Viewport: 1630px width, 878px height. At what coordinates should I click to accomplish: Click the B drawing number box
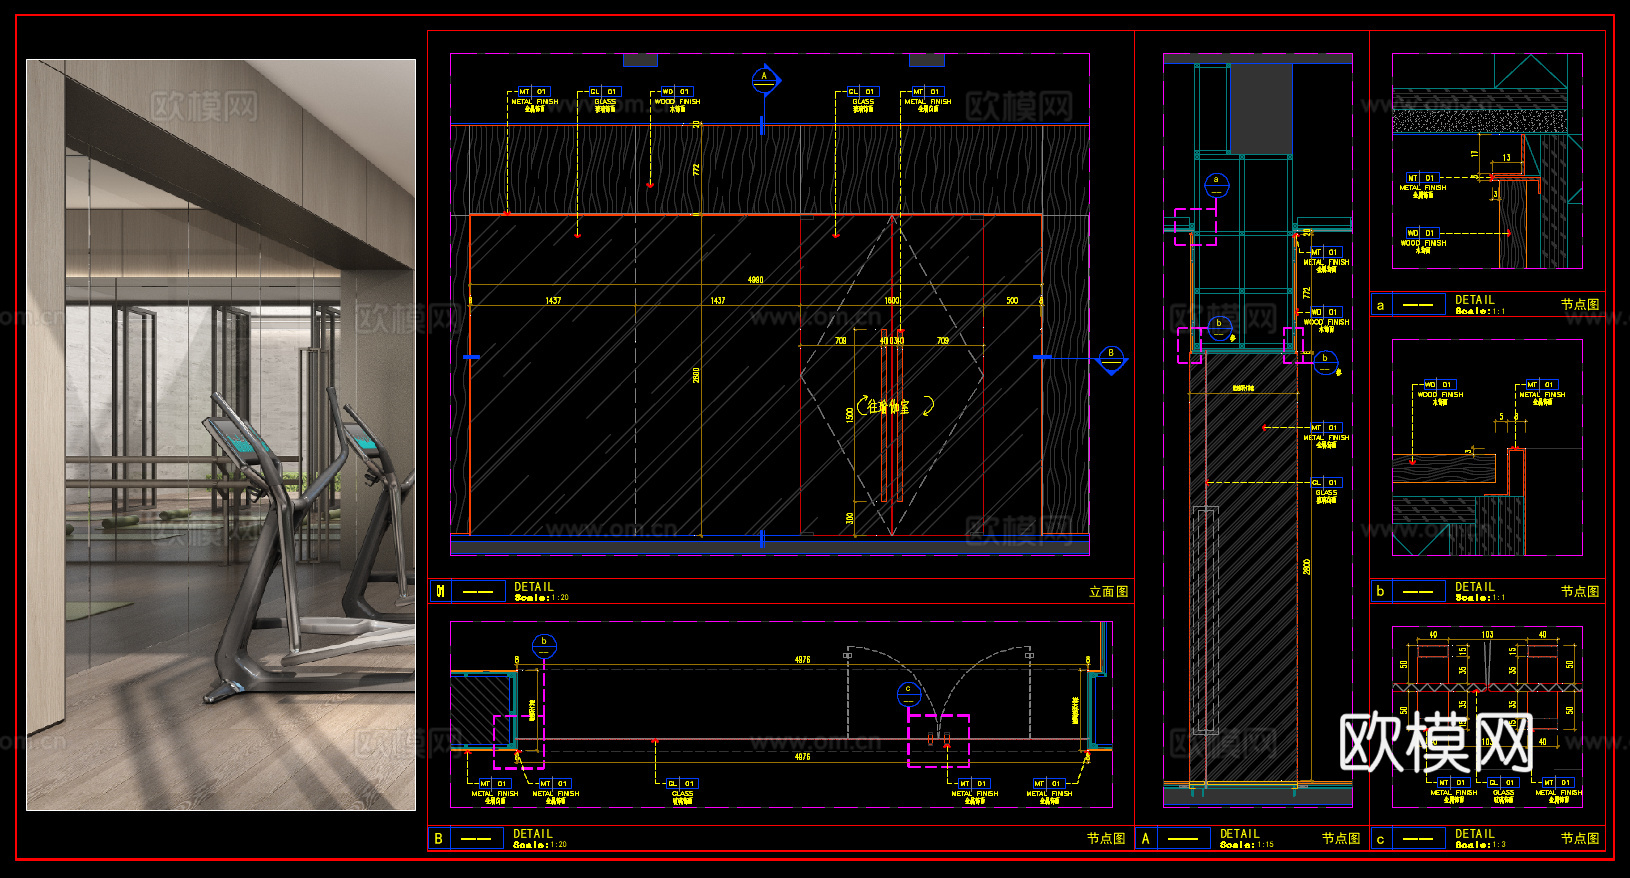tap(438, 838)
